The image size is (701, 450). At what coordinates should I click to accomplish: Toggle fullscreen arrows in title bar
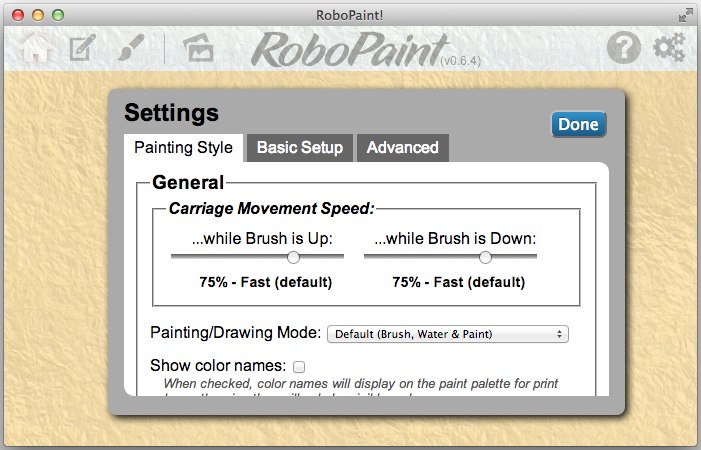pos(685,15)
